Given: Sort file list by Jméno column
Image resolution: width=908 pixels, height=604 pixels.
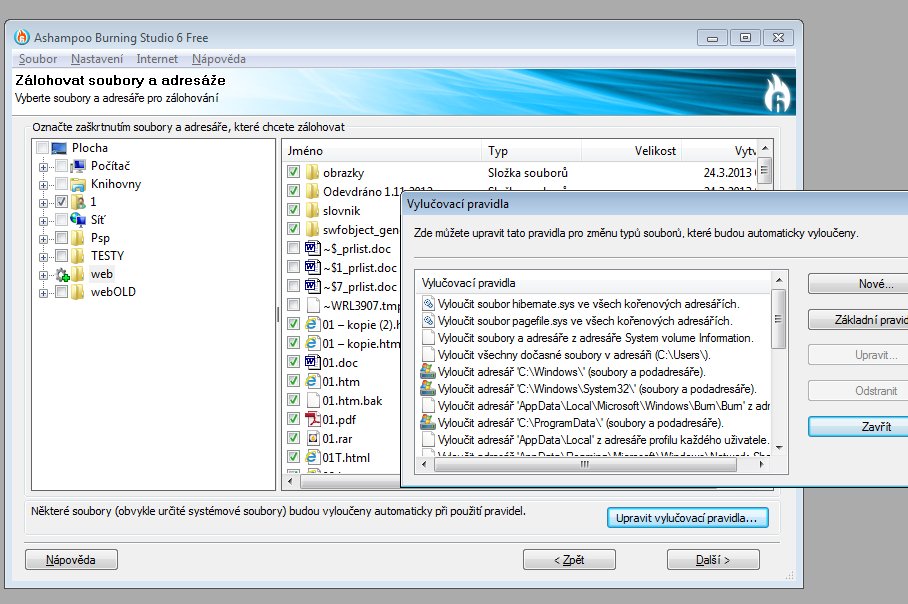Looking at the screenshot, I should click(382, 151).
